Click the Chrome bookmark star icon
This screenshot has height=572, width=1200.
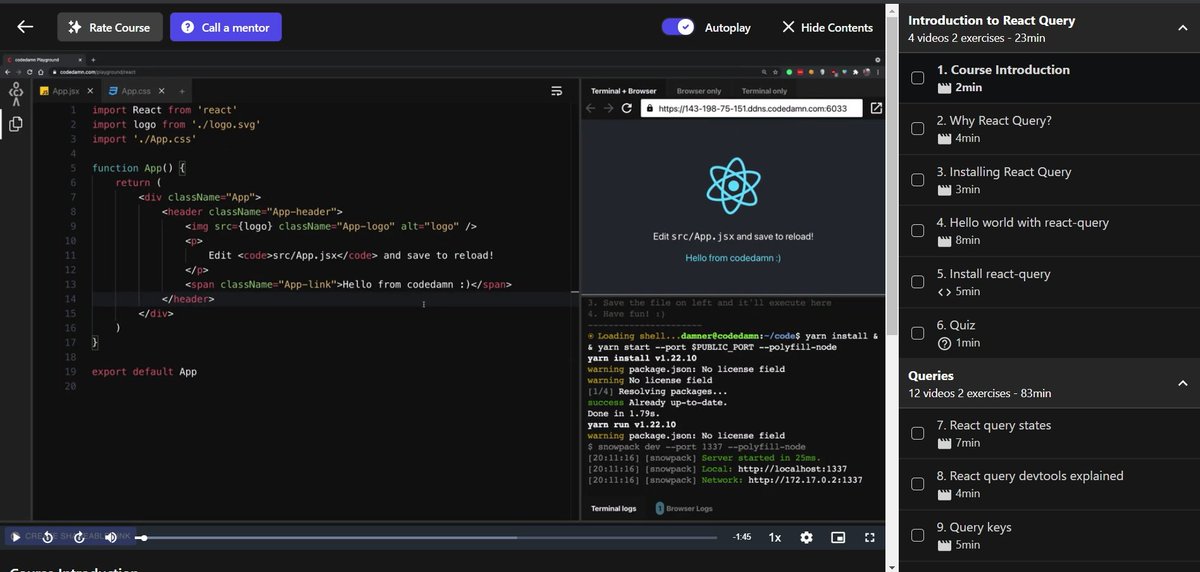775,72
